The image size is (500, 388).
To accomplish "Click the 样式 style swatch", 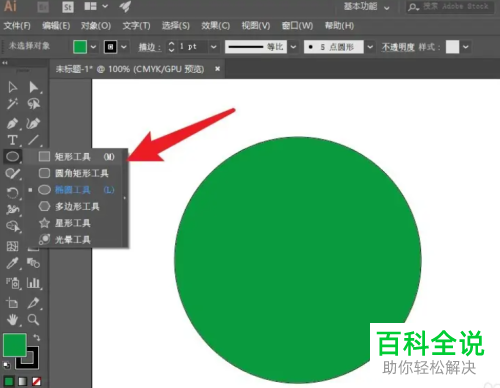I will click(452, 47).
